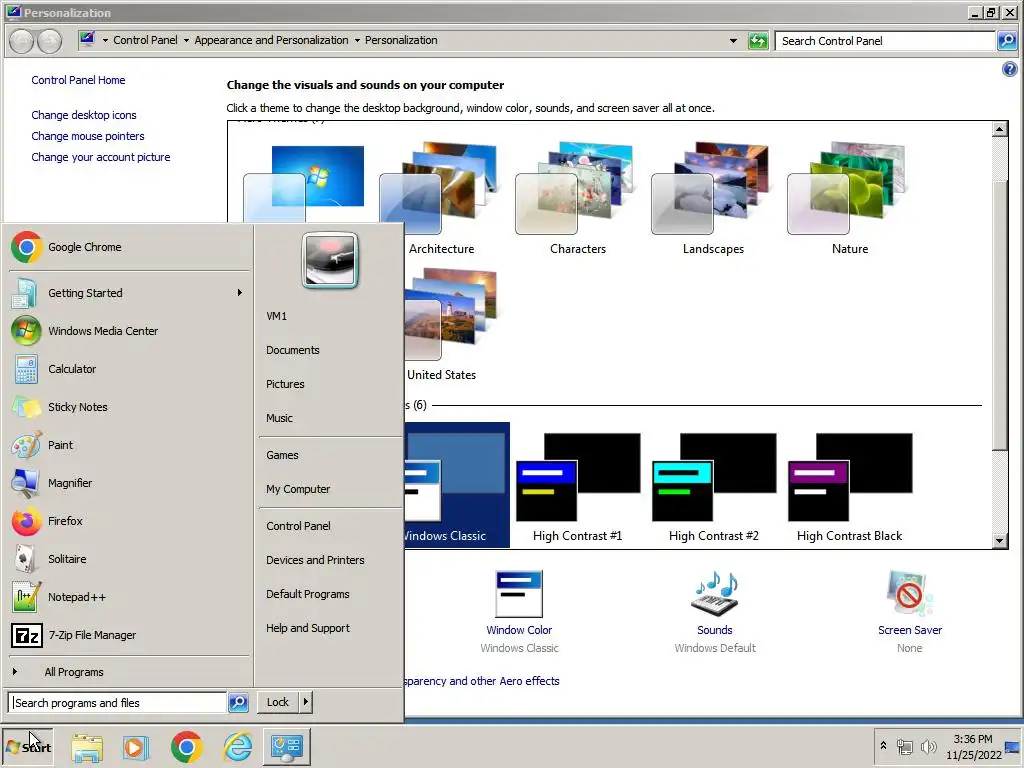
Task: Click the Lock button
Action: [x=278, y=702]
